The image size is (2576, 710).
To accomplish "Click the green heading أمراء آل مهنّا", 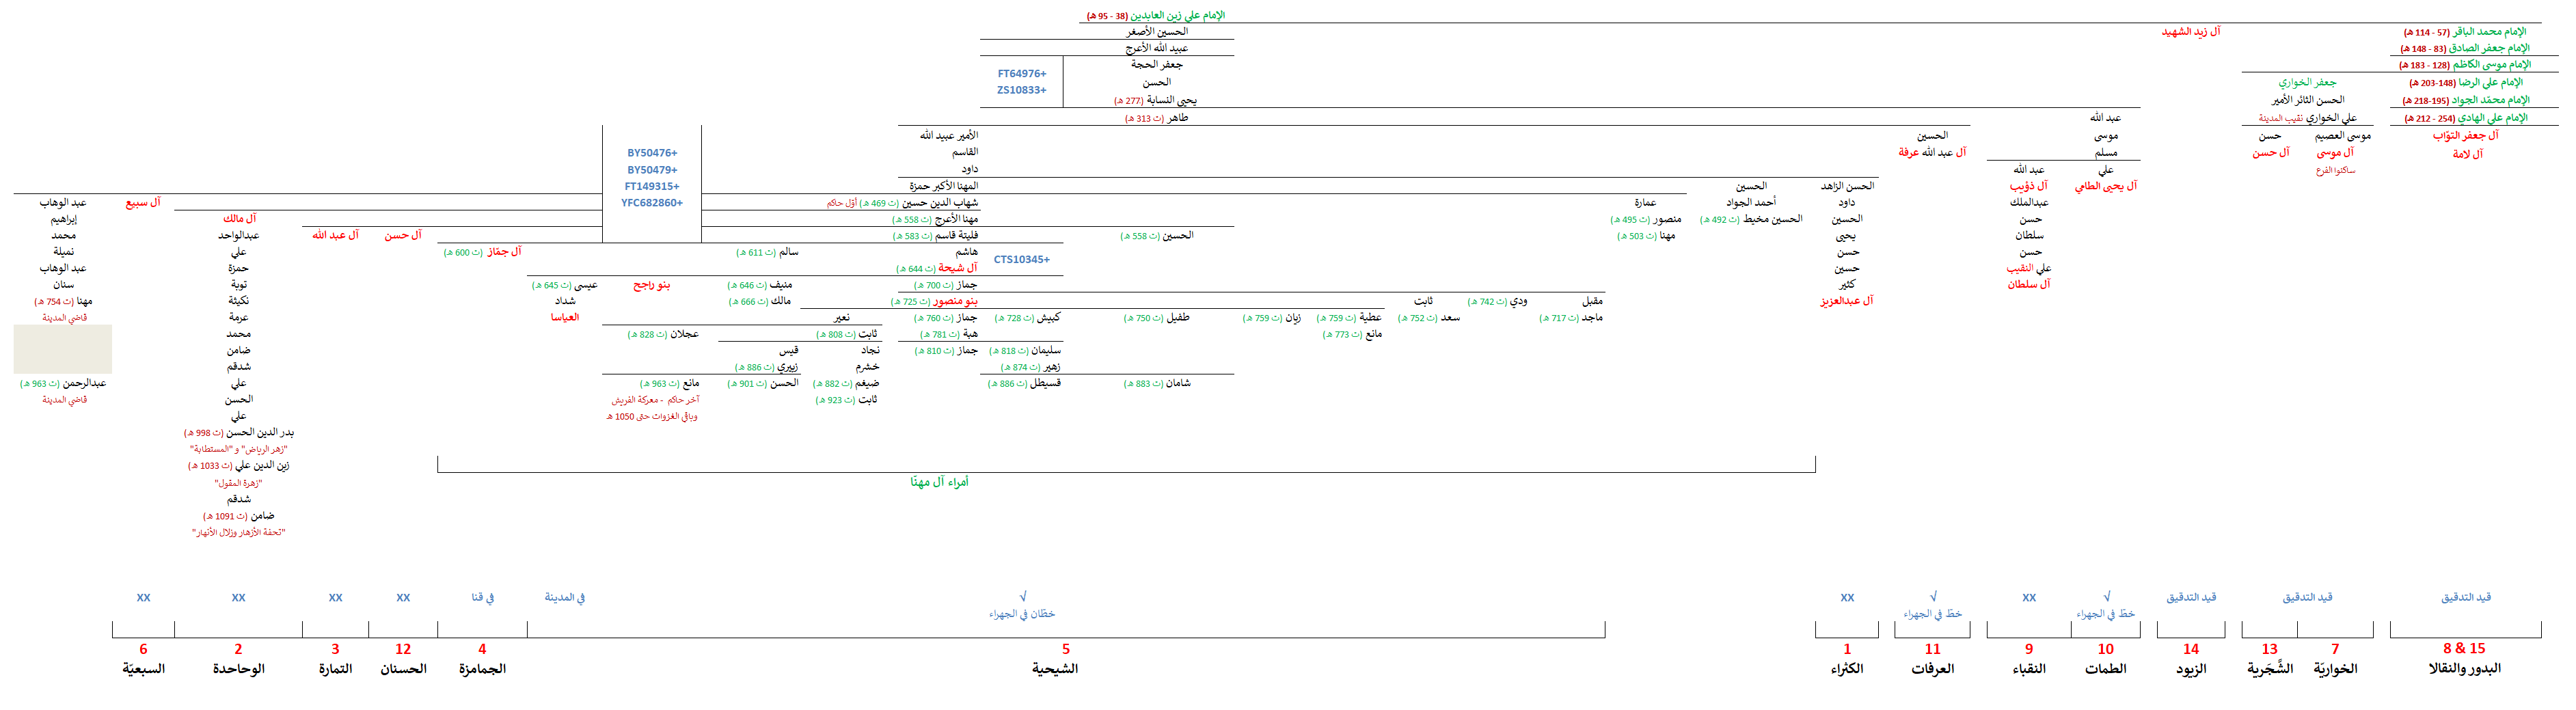I will click(939, 482).
